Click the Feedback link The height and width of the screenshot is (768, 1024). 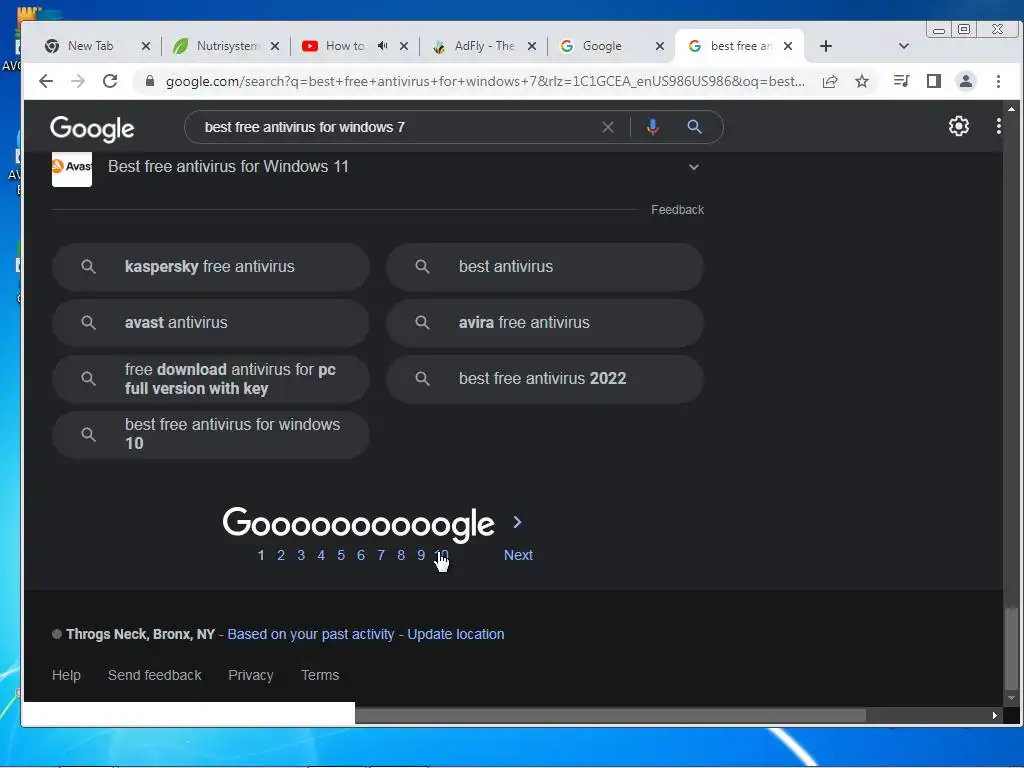point(677,210)
